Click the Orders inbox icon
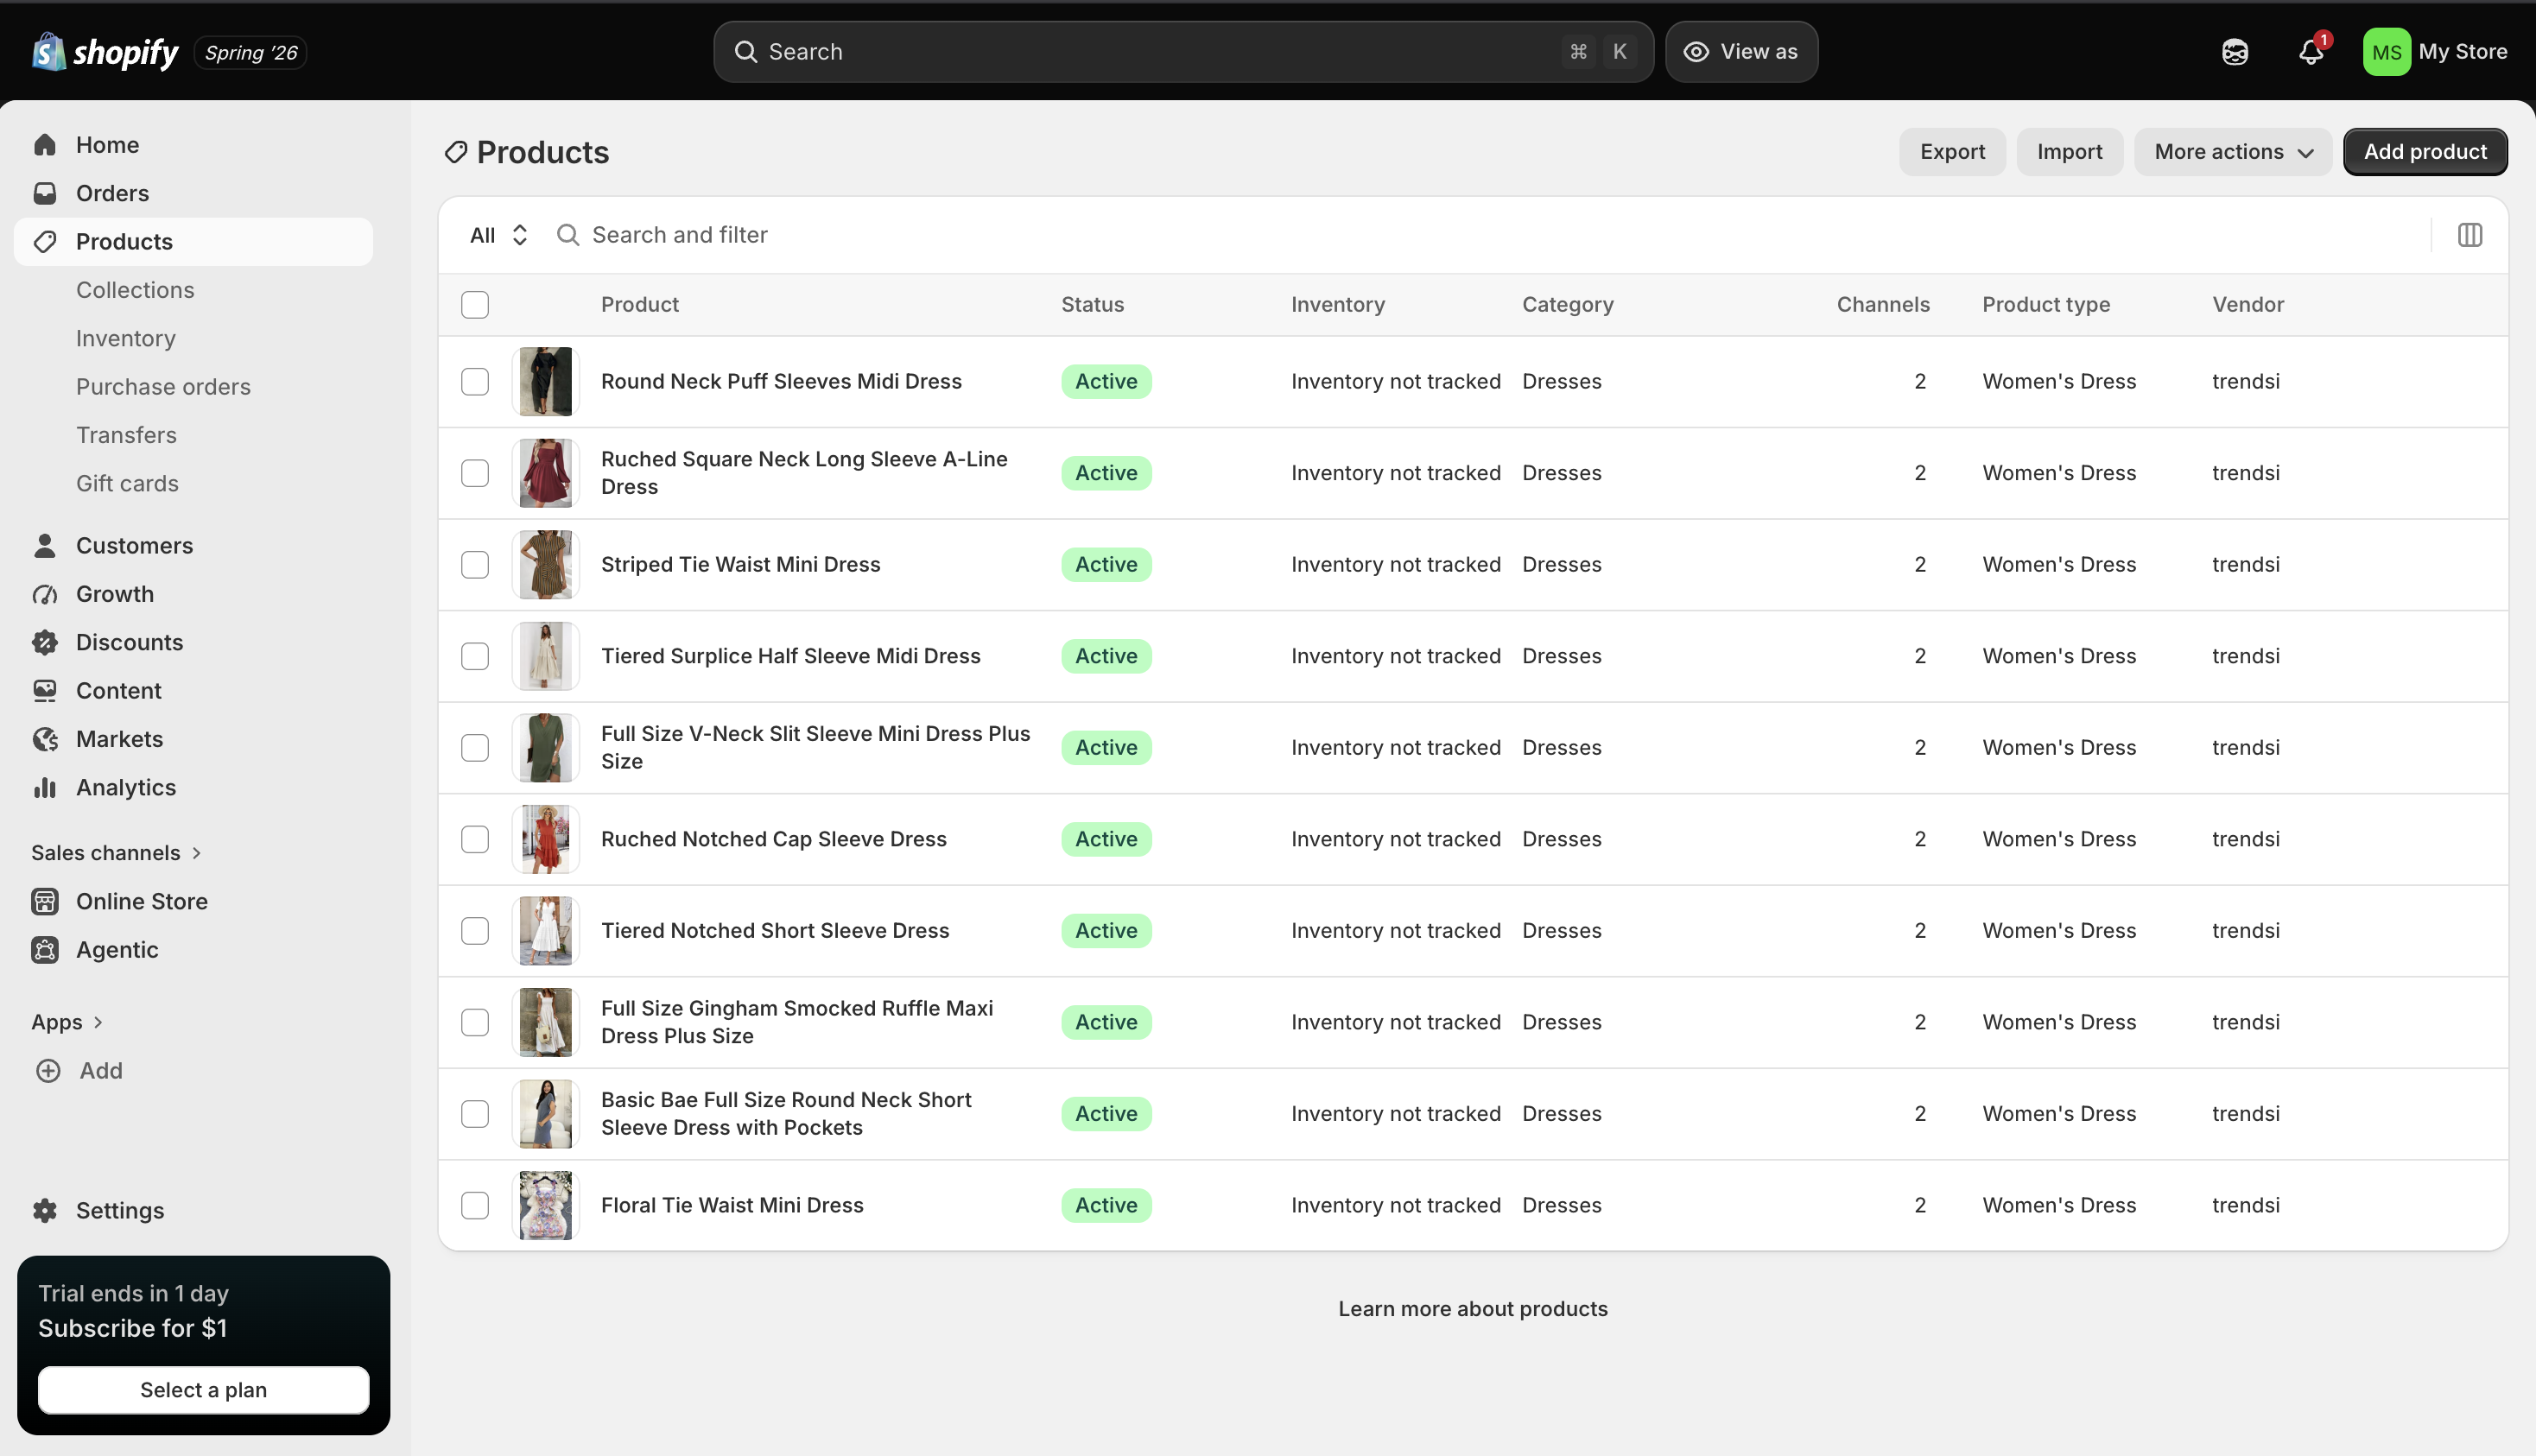The width and height of the screenshot is (2536, 1456). (45, 193)
